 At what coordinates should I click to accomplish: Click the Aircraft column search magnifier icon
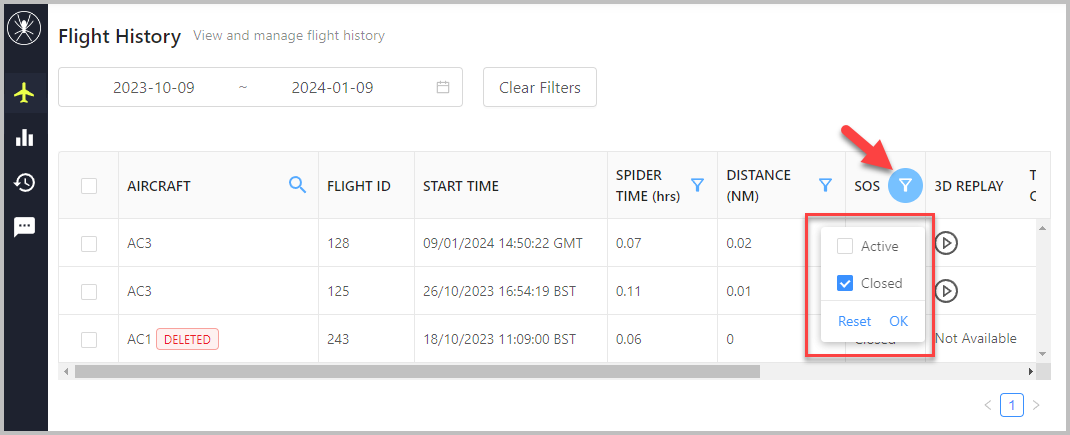(298, 184)
